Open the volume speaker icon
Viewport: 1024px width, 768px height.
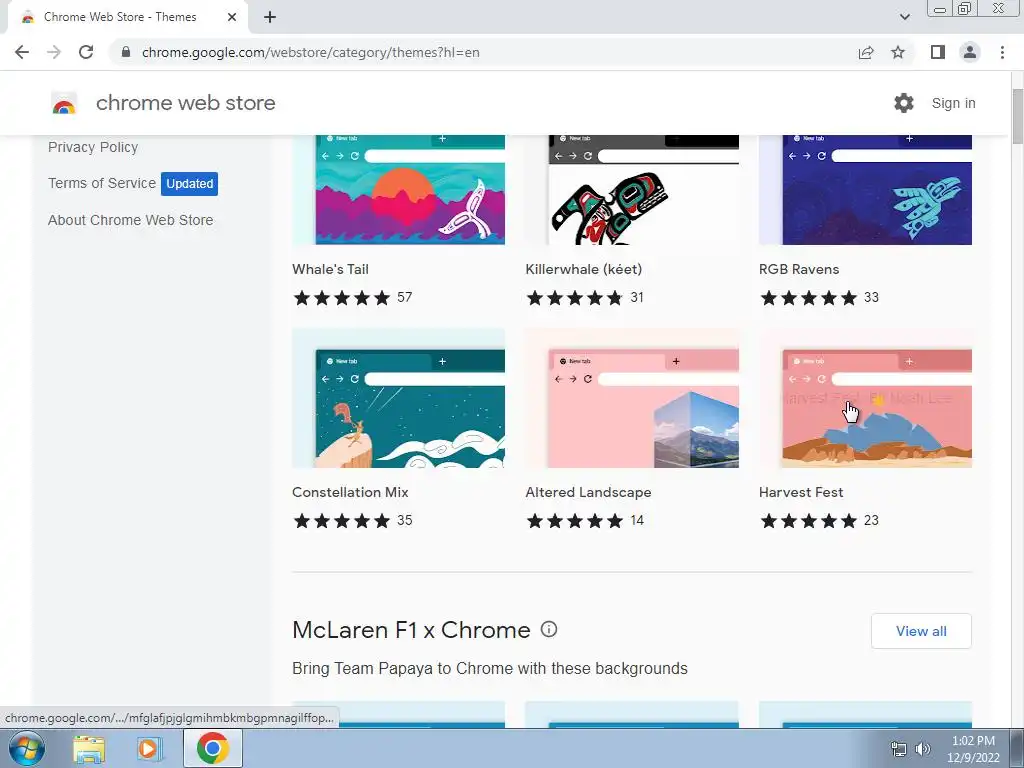point(923,749)
